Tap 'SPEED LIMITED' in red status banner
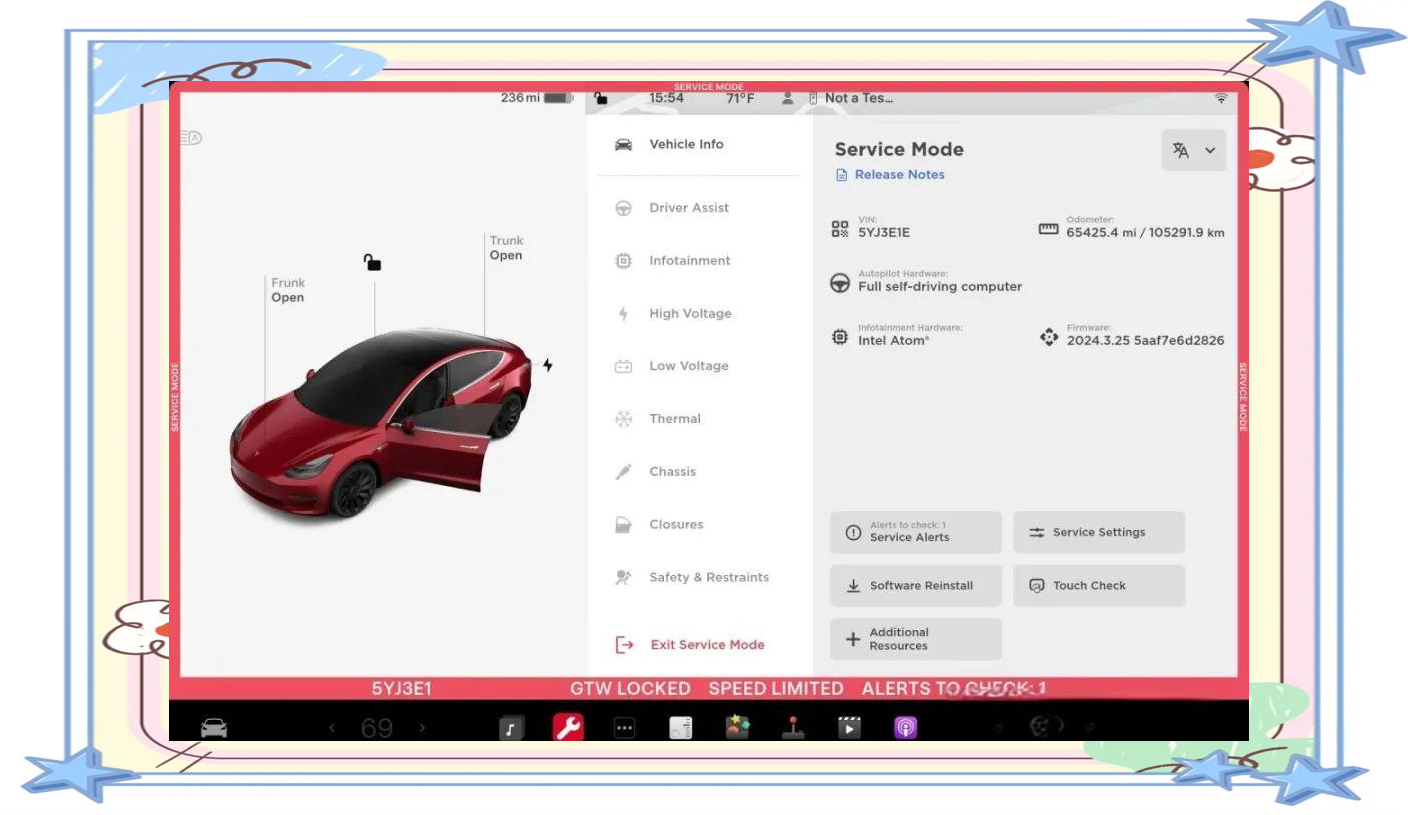This screenshot has width=1408, height=815. [x=776, y=689]
